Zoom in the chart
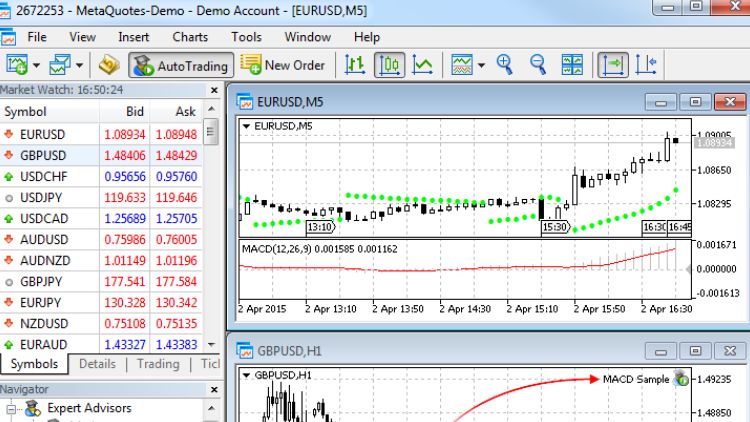The width and height of the screenshot is (750, 422). [505, 65]
